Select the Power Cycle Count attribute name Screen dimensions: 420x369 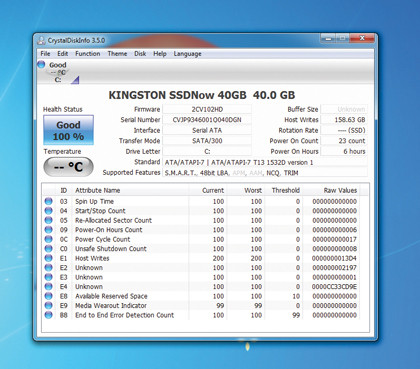103,239
